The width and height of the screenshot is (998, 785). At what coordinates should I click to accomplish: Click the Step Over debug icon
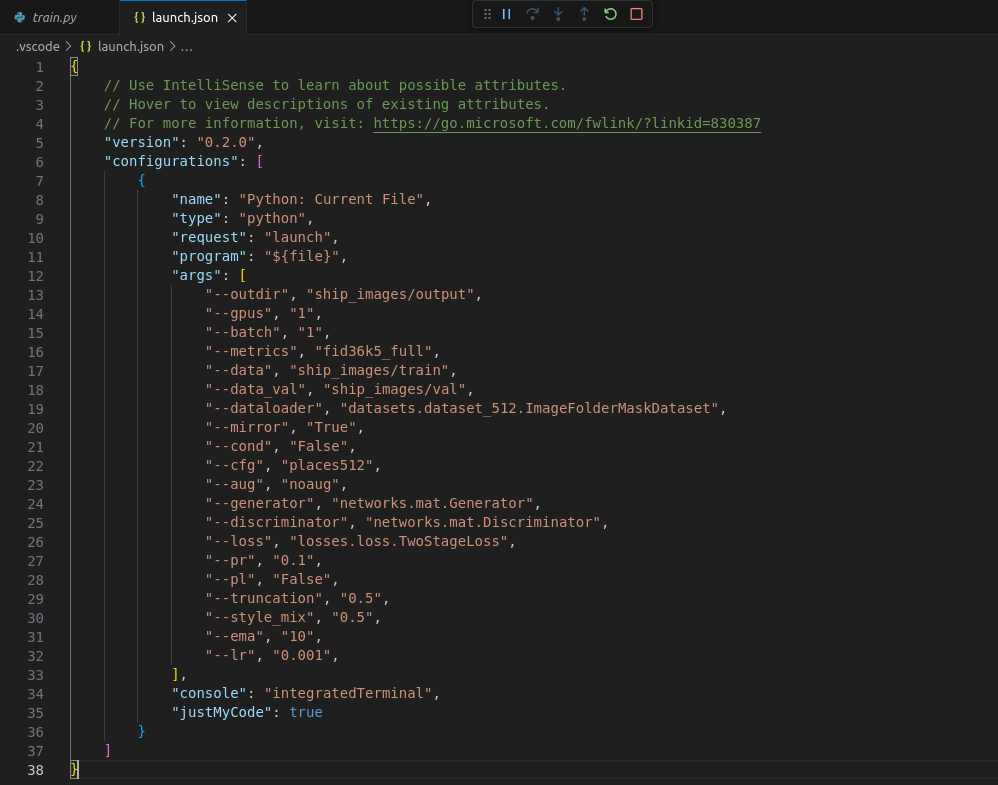point(533,14)
